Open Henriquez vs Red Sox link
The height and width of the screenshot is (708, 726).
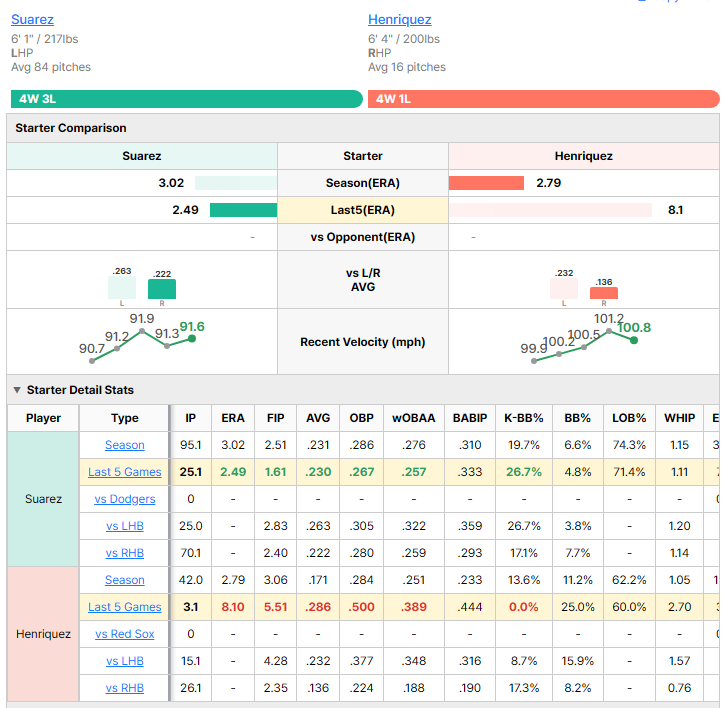click(x=125, y=634)
